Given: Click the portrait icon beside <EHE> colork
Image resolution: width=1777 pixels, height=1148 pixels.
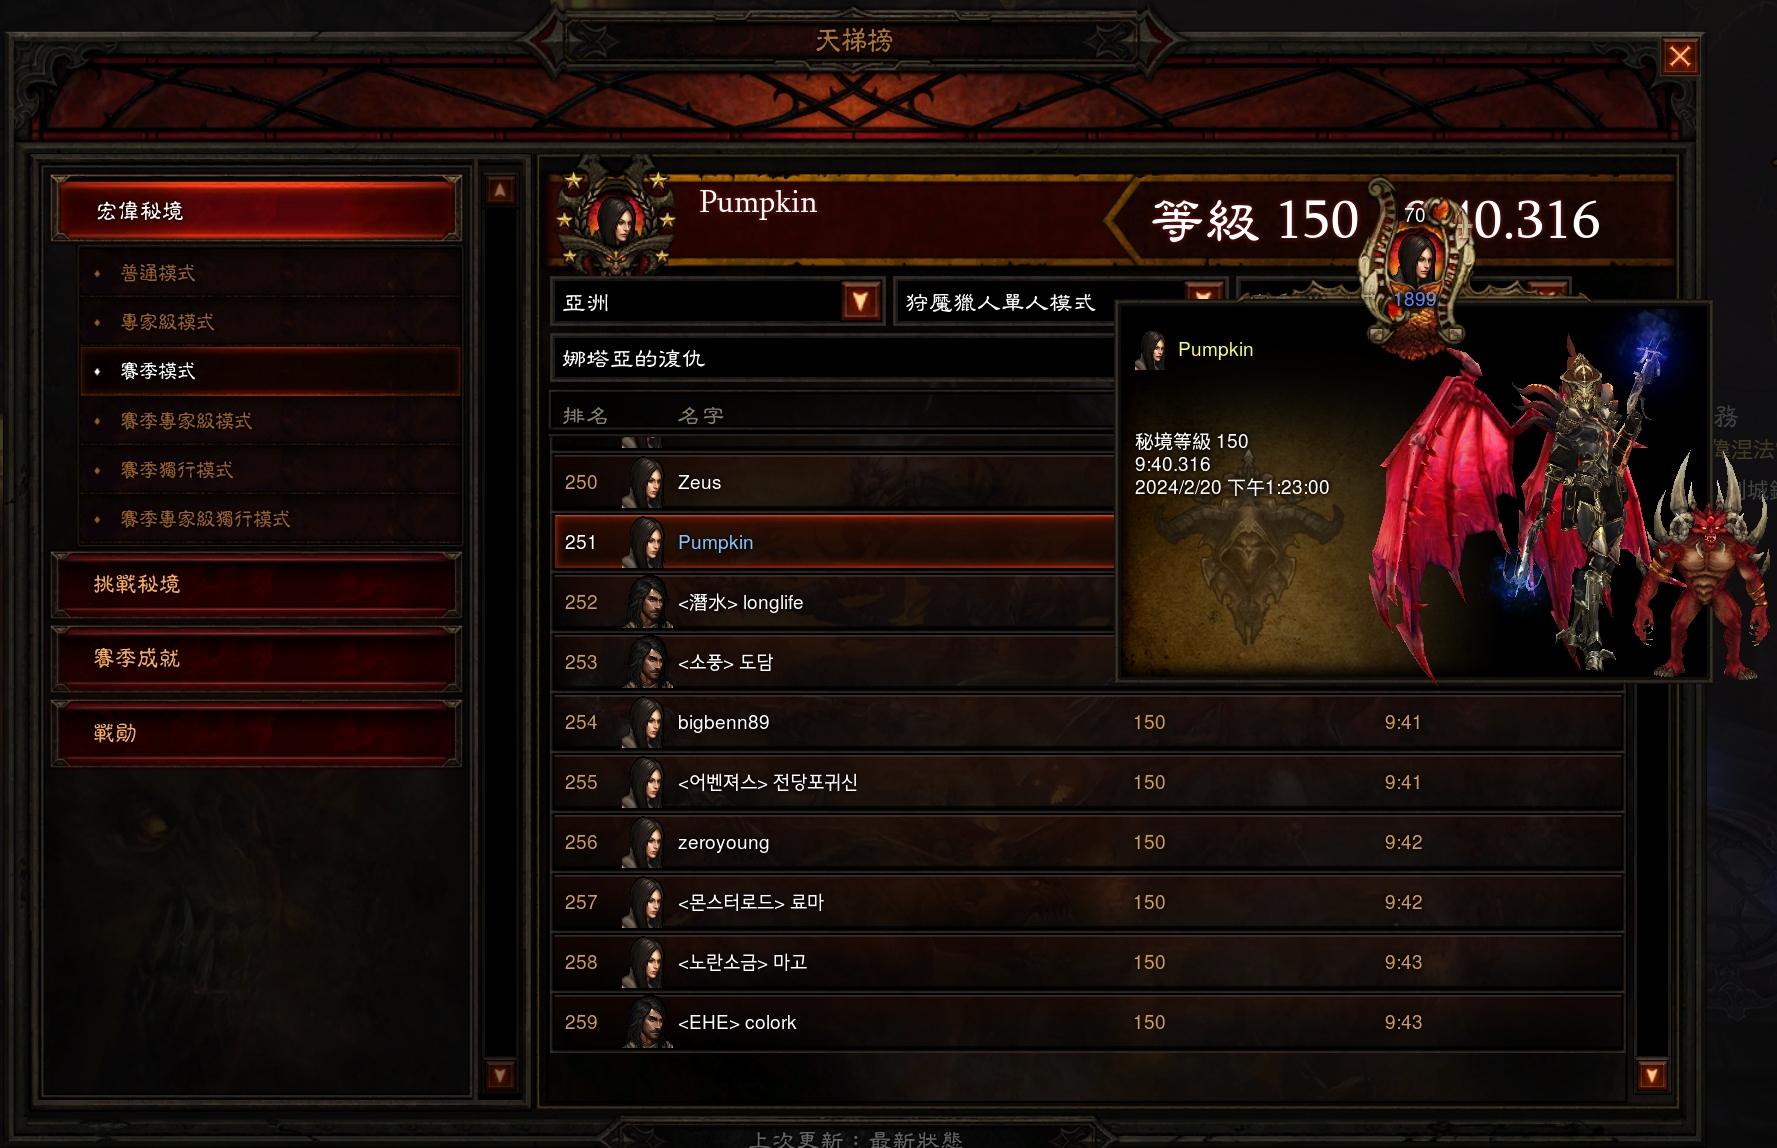Looking at the screenshot, I should [x=645, y=1022].
